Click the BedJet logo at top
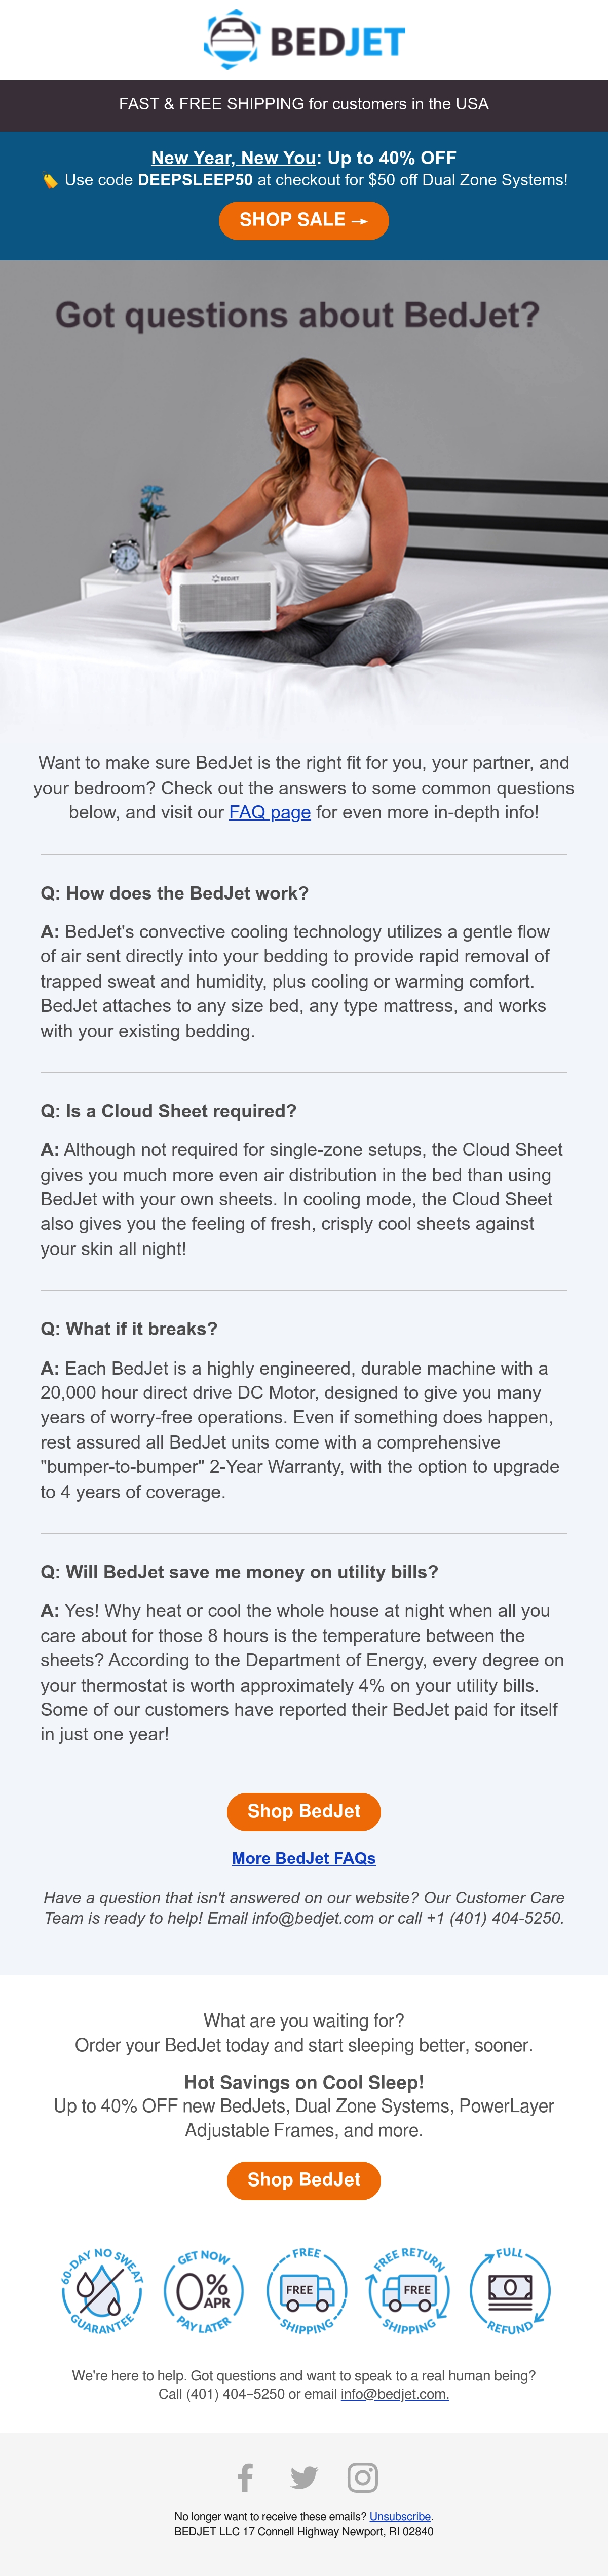 [304, 40]
